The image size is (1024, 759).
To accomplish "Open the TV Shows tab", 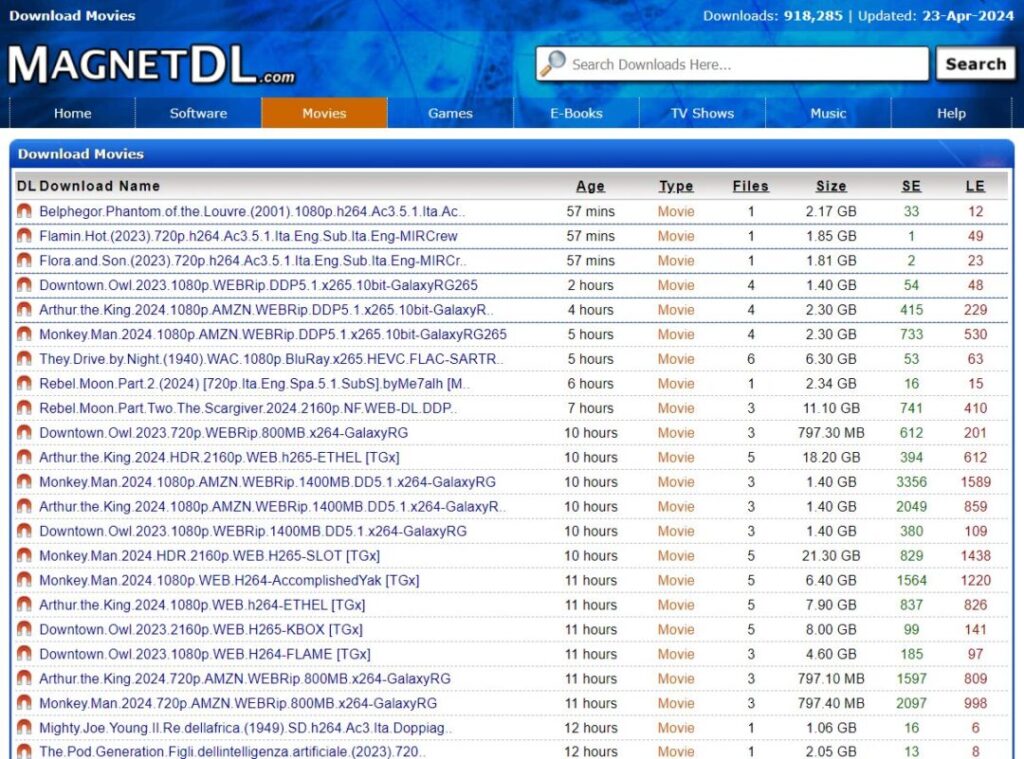I will coord(702,113).
